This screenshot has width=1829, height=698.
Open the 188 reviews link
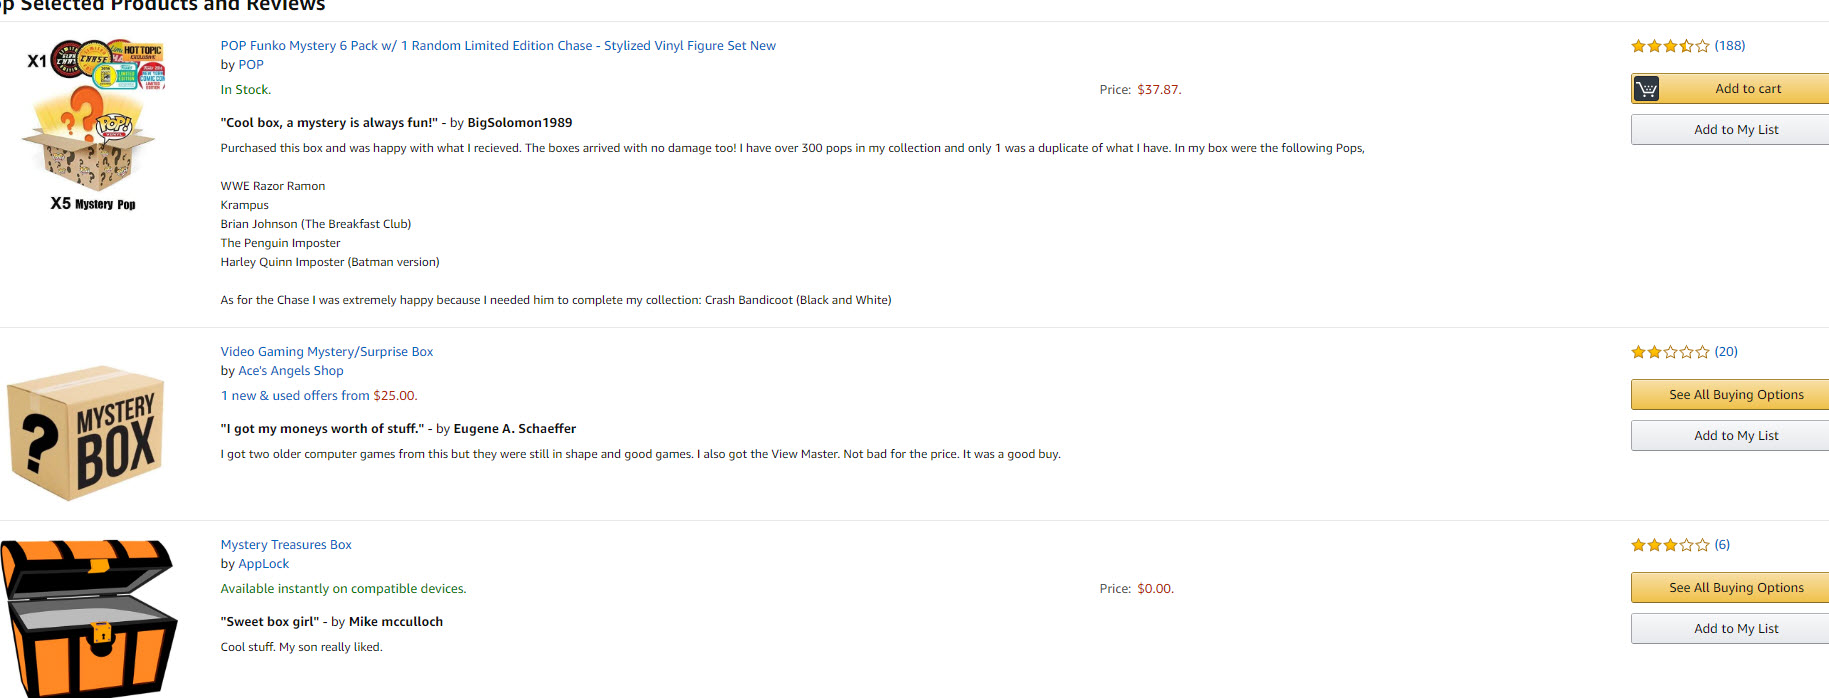point(1730,46)
